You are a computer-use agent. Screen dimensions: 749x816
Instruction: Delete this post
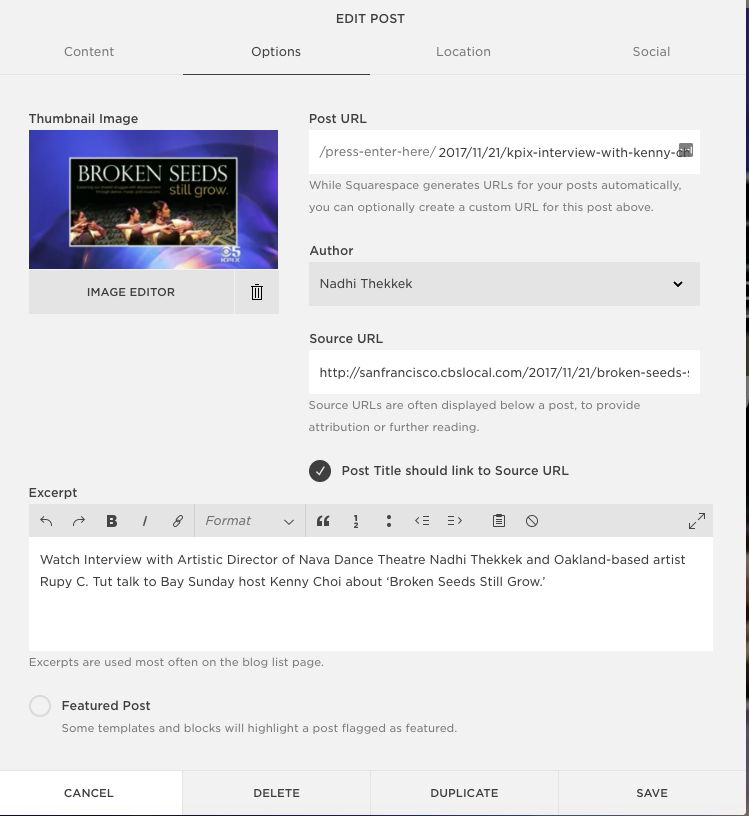[276, 793]
